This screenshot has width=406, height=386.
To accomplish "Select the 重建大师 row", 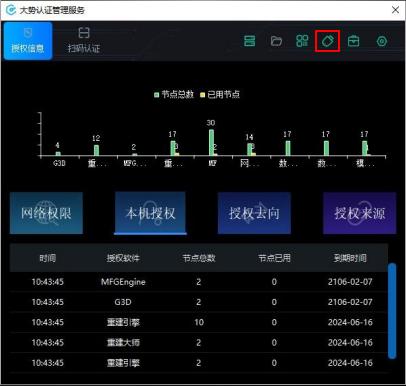I will [199, 342].
